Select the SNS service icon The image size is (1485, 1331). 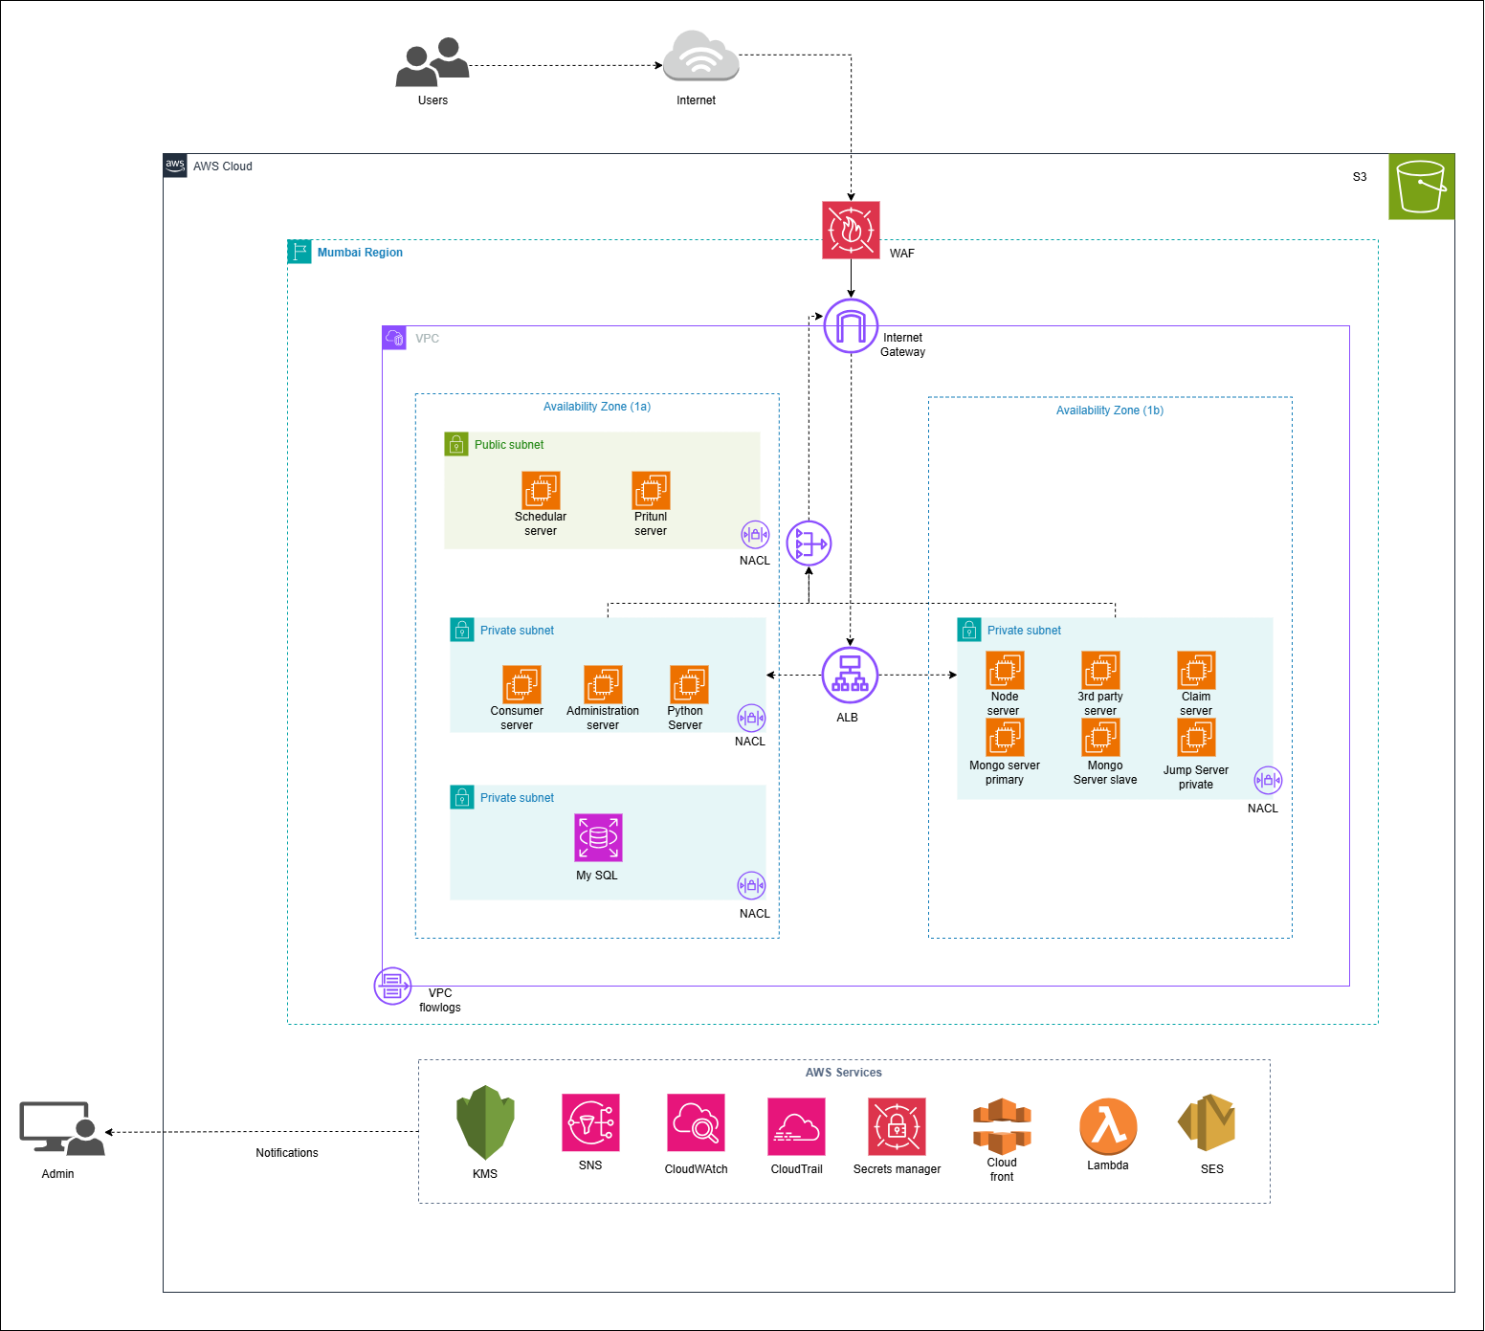click(590, 1123)
